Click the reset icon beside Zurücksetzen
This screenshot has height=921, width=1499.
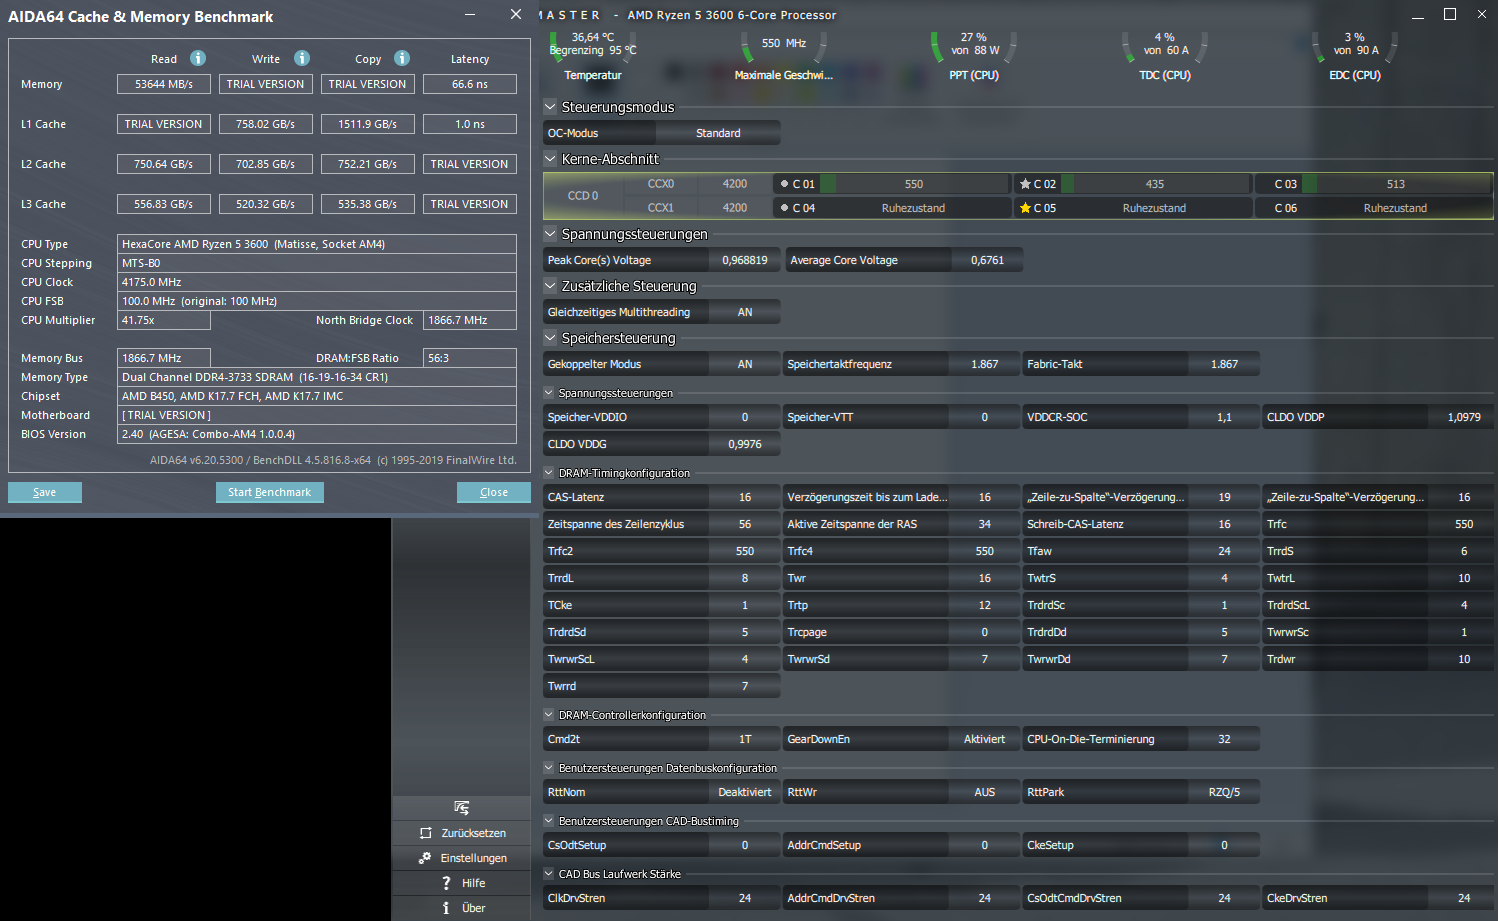coord(426,833)
